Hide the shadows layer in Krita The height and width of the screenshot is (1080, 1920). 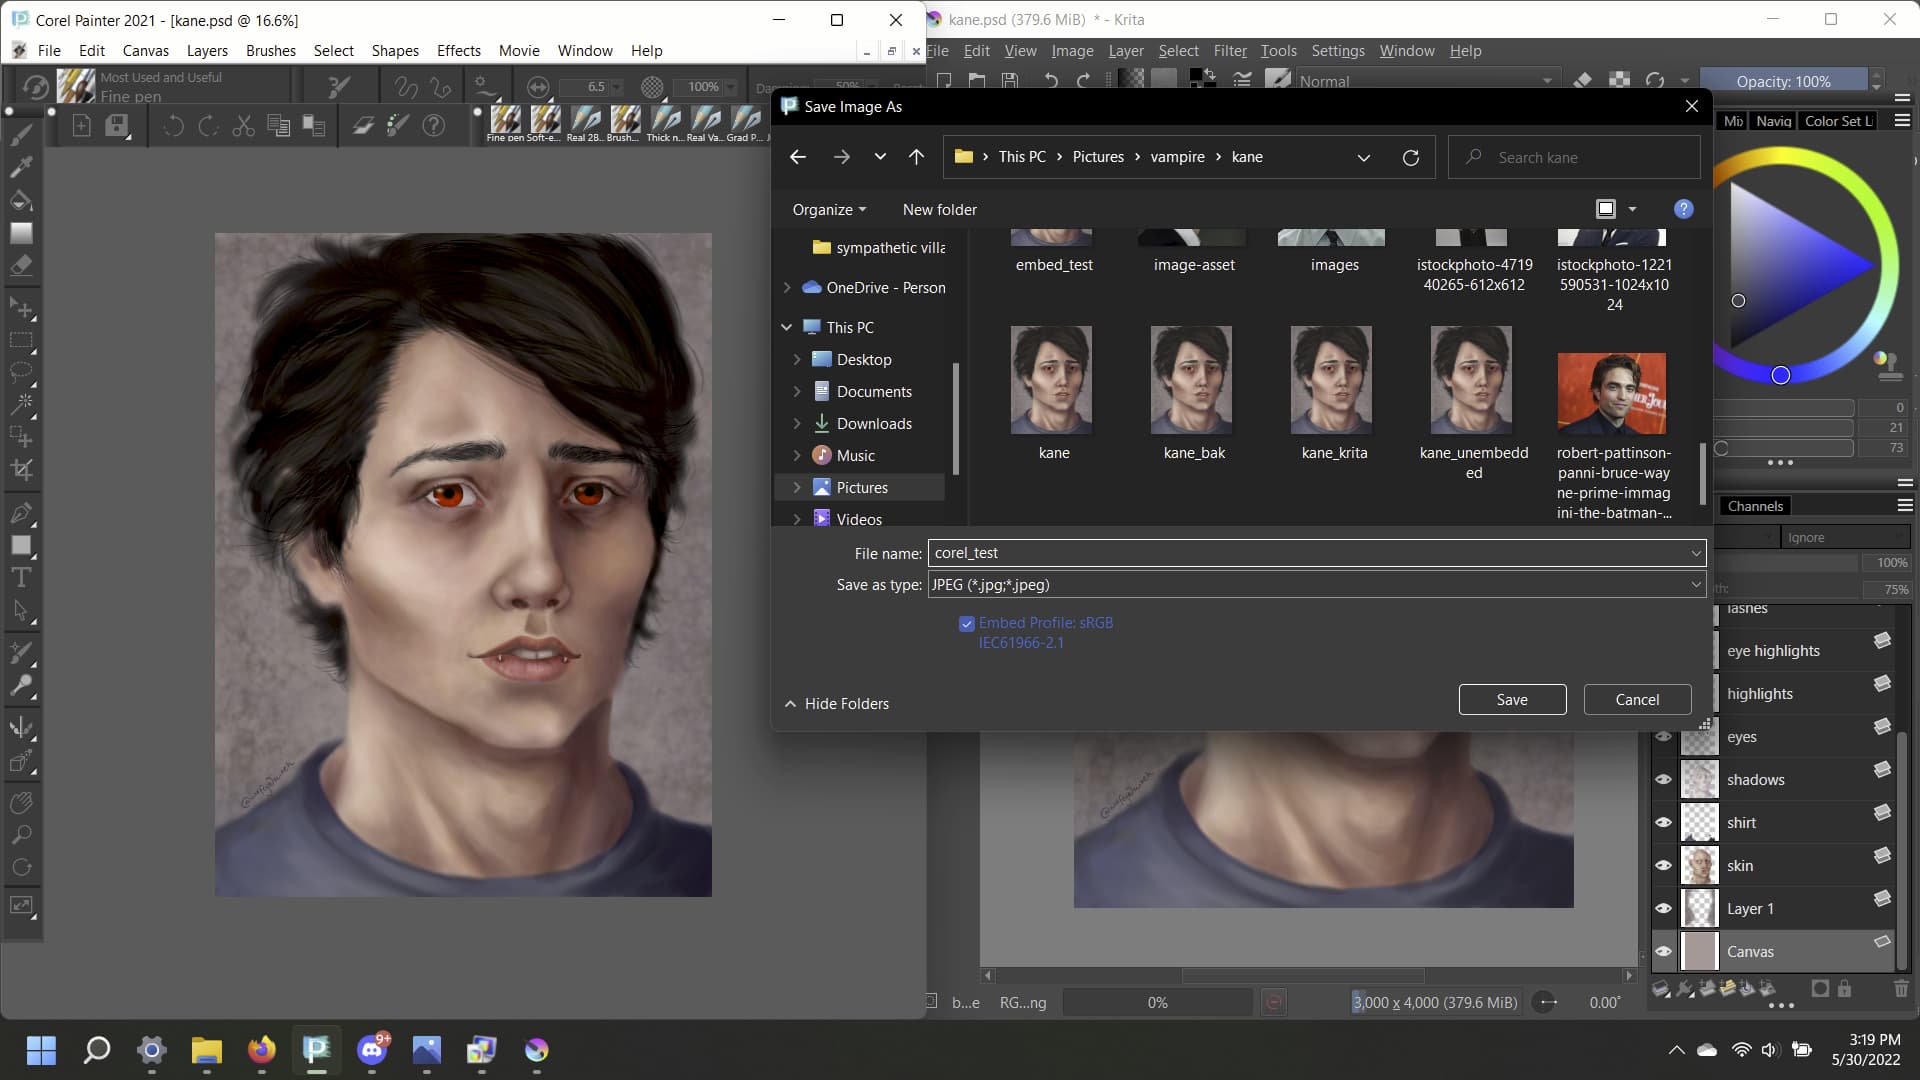1663,780
